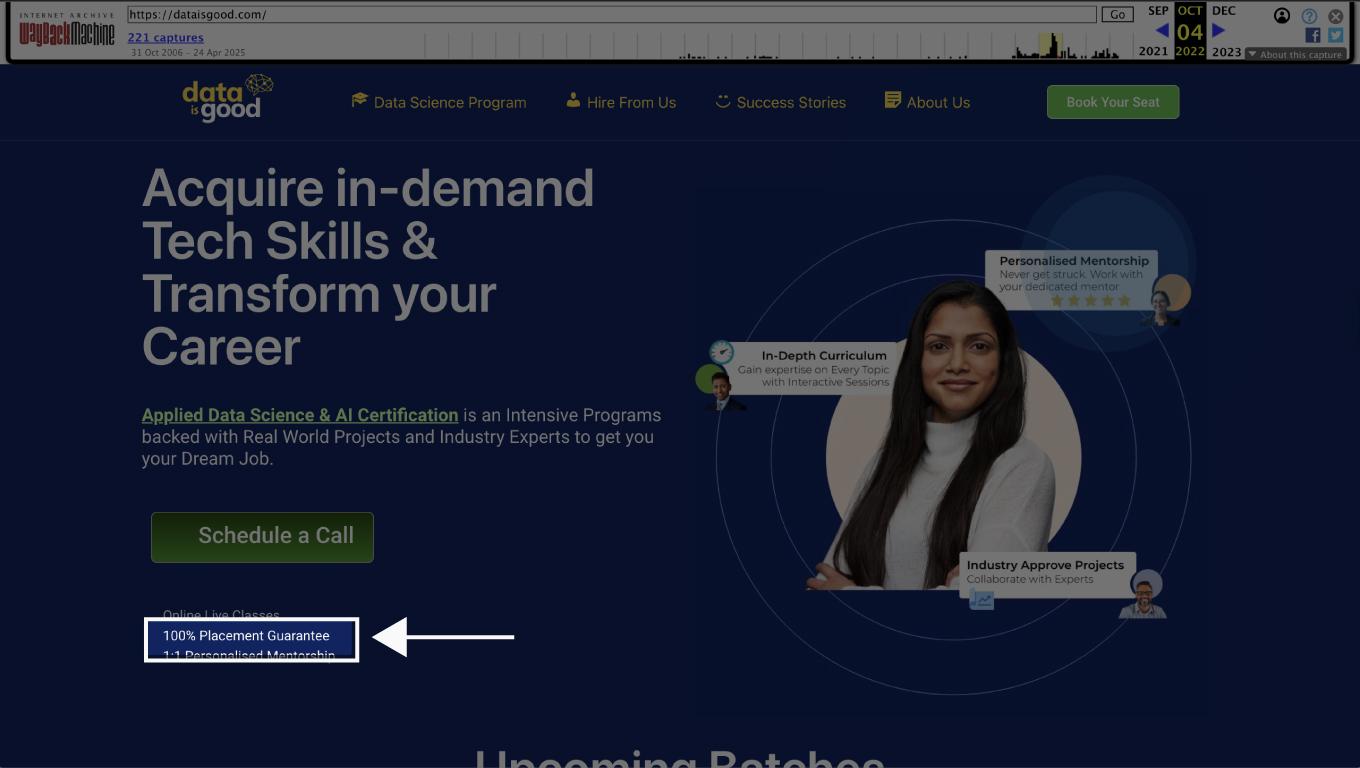
Task: Click the Wayback URL input field
Action: point(611,15)
